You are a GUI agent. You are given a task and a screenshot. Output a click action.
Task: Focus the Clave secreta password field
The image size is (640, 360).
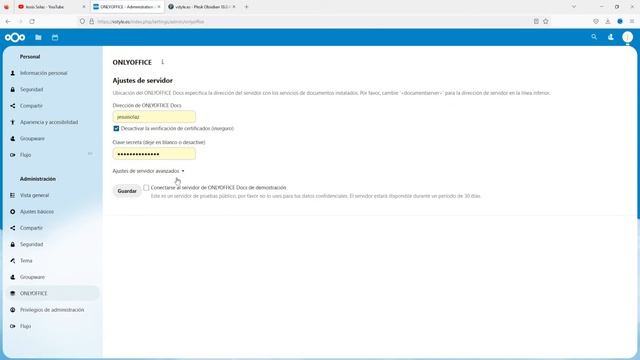click(154, 154)
